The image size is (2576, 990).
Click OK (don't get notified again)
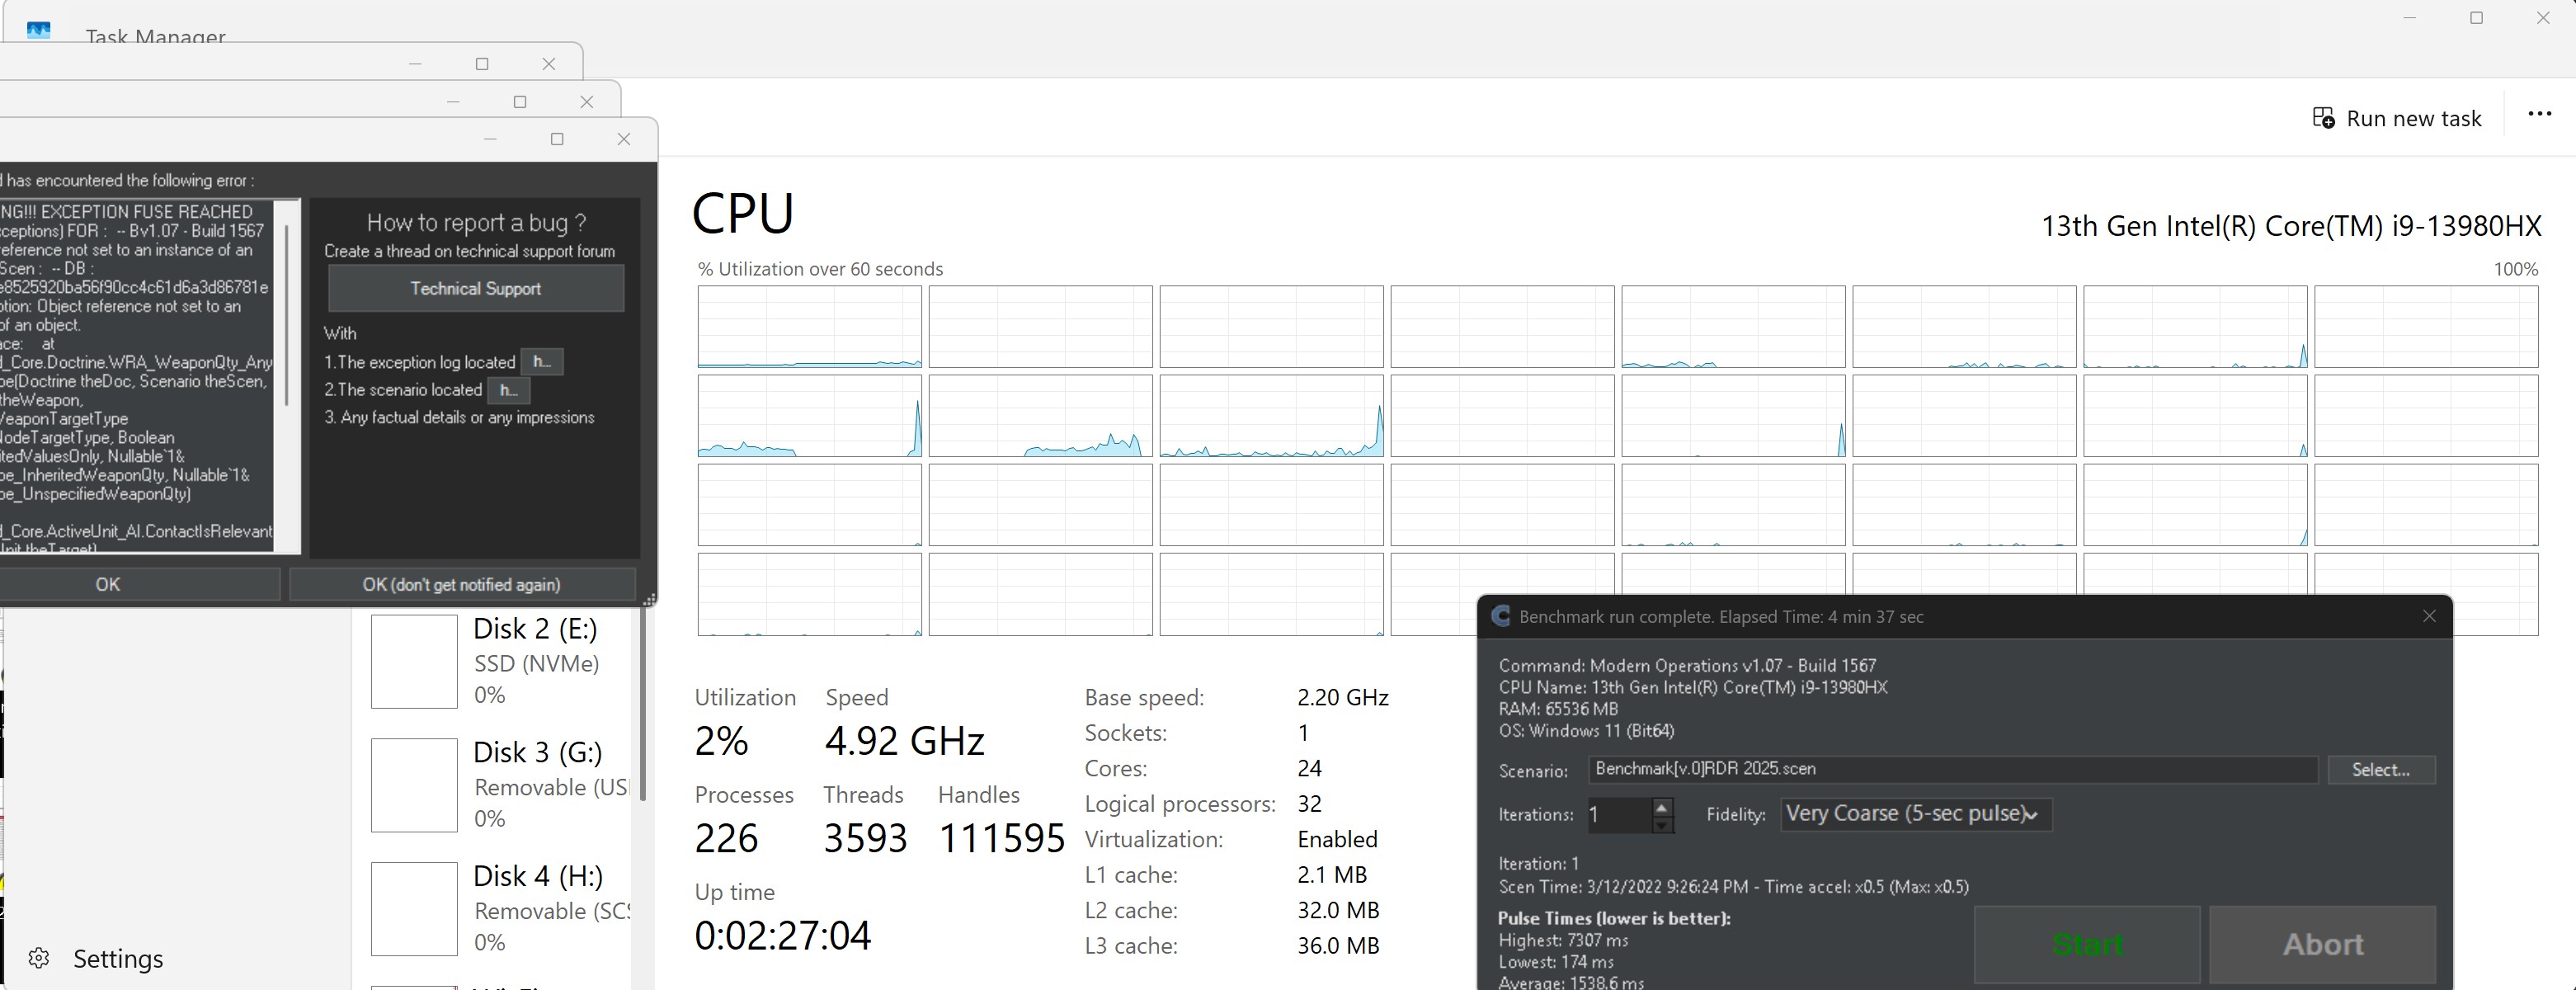462,584
